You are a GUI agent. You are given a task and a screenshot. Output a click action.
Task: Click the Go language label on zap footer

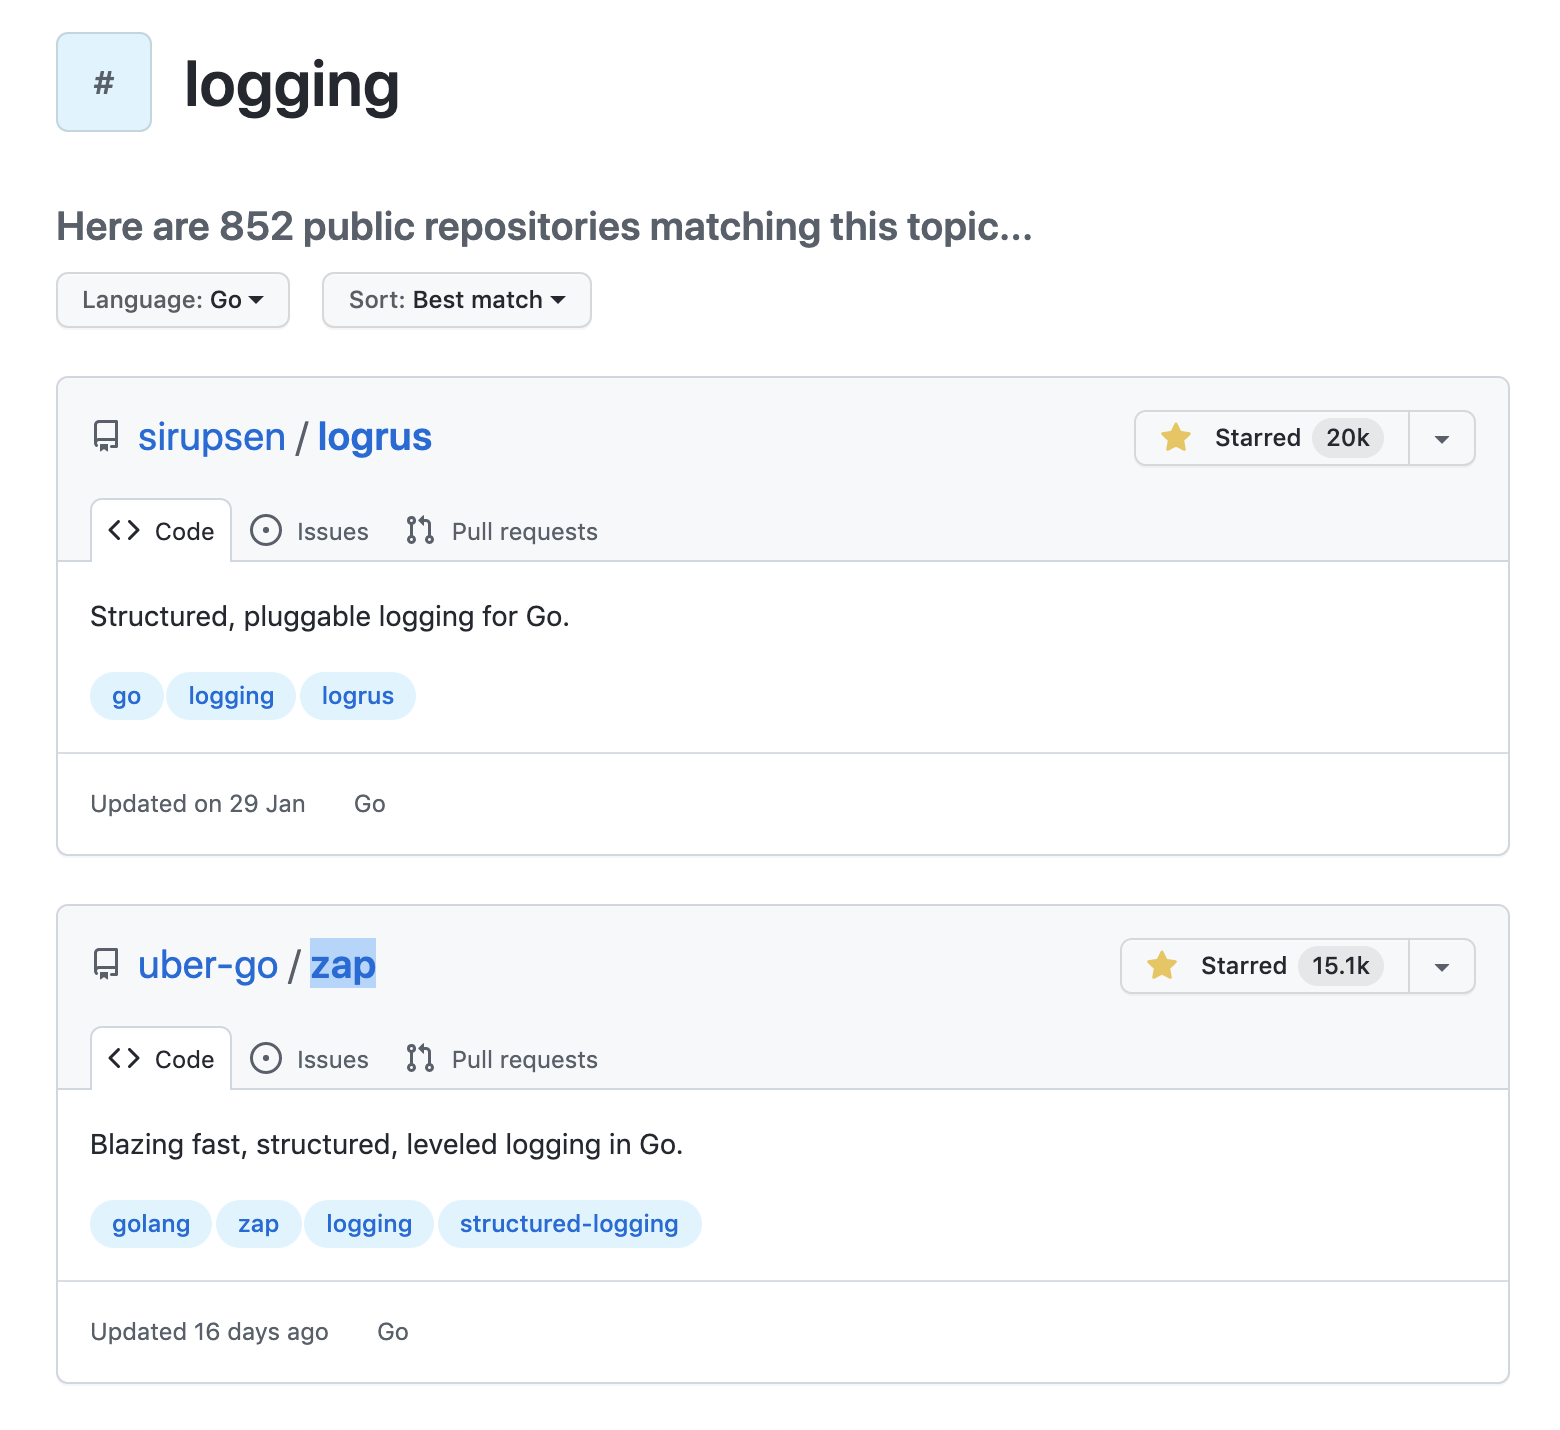(x=393, y=1332)
